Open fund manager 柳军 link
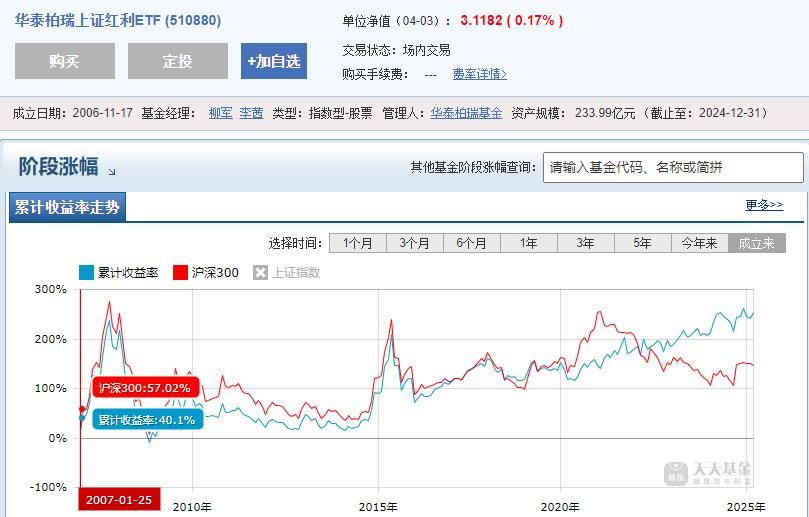809x517 pixels. (x=221, y=113)
